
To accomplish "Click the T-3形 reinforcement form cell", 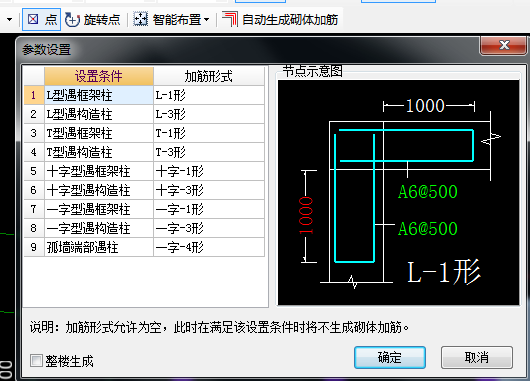I will tap(209, 152).
